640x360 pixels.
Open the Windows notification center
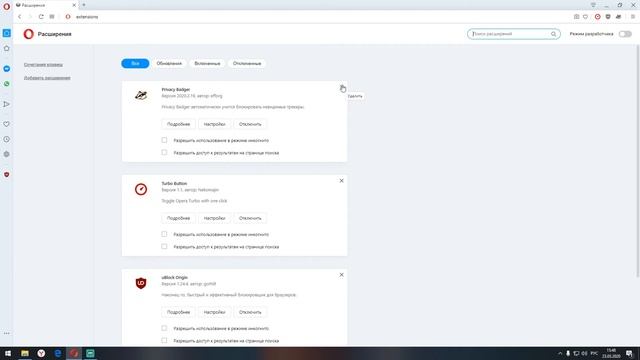(x=629, y=353)
